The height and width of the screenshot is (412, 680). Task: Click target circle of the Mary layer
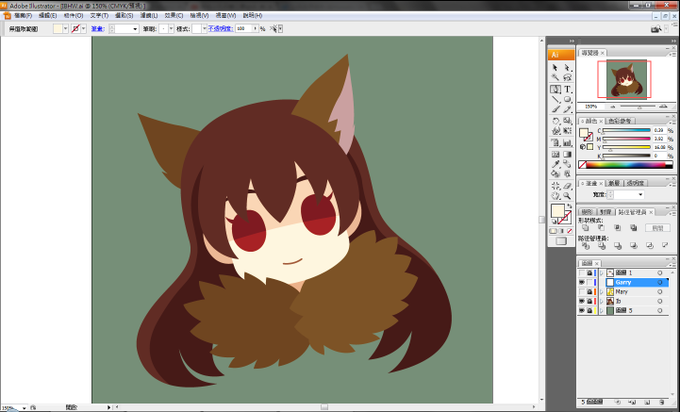pos(660,291)
